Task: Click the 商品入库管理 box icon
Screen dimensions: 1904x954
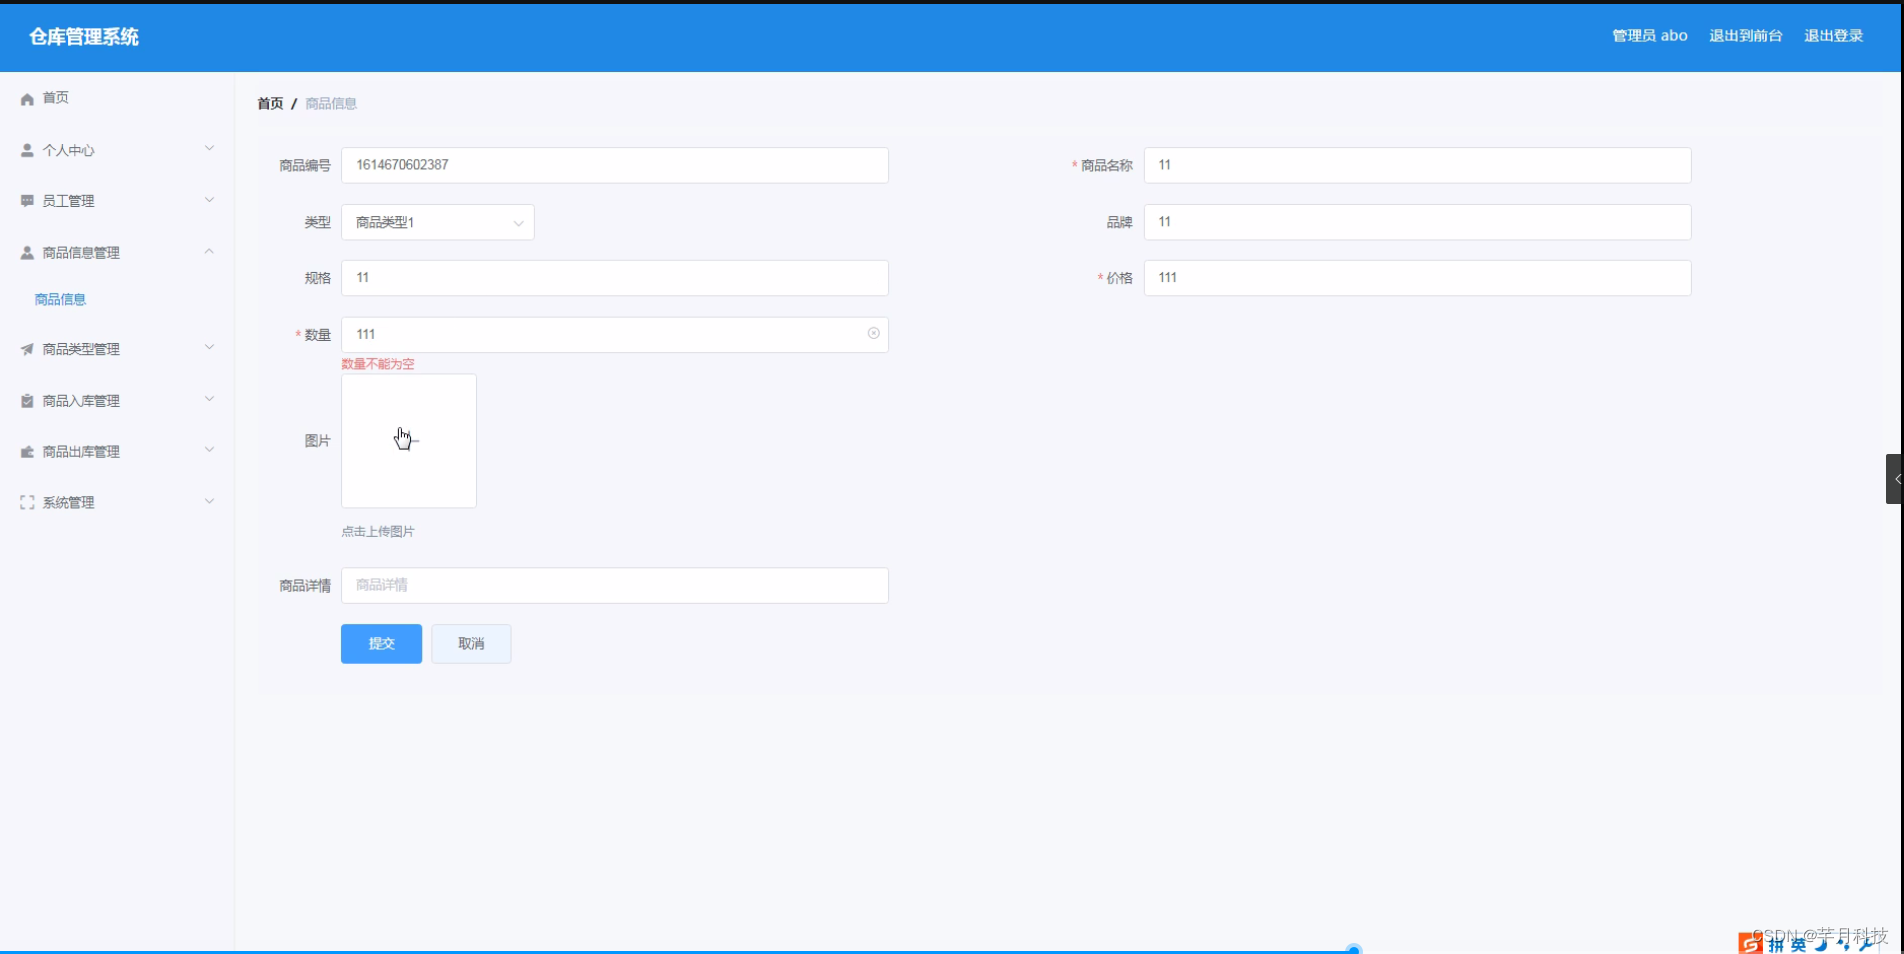Action: tap(25, 399)
